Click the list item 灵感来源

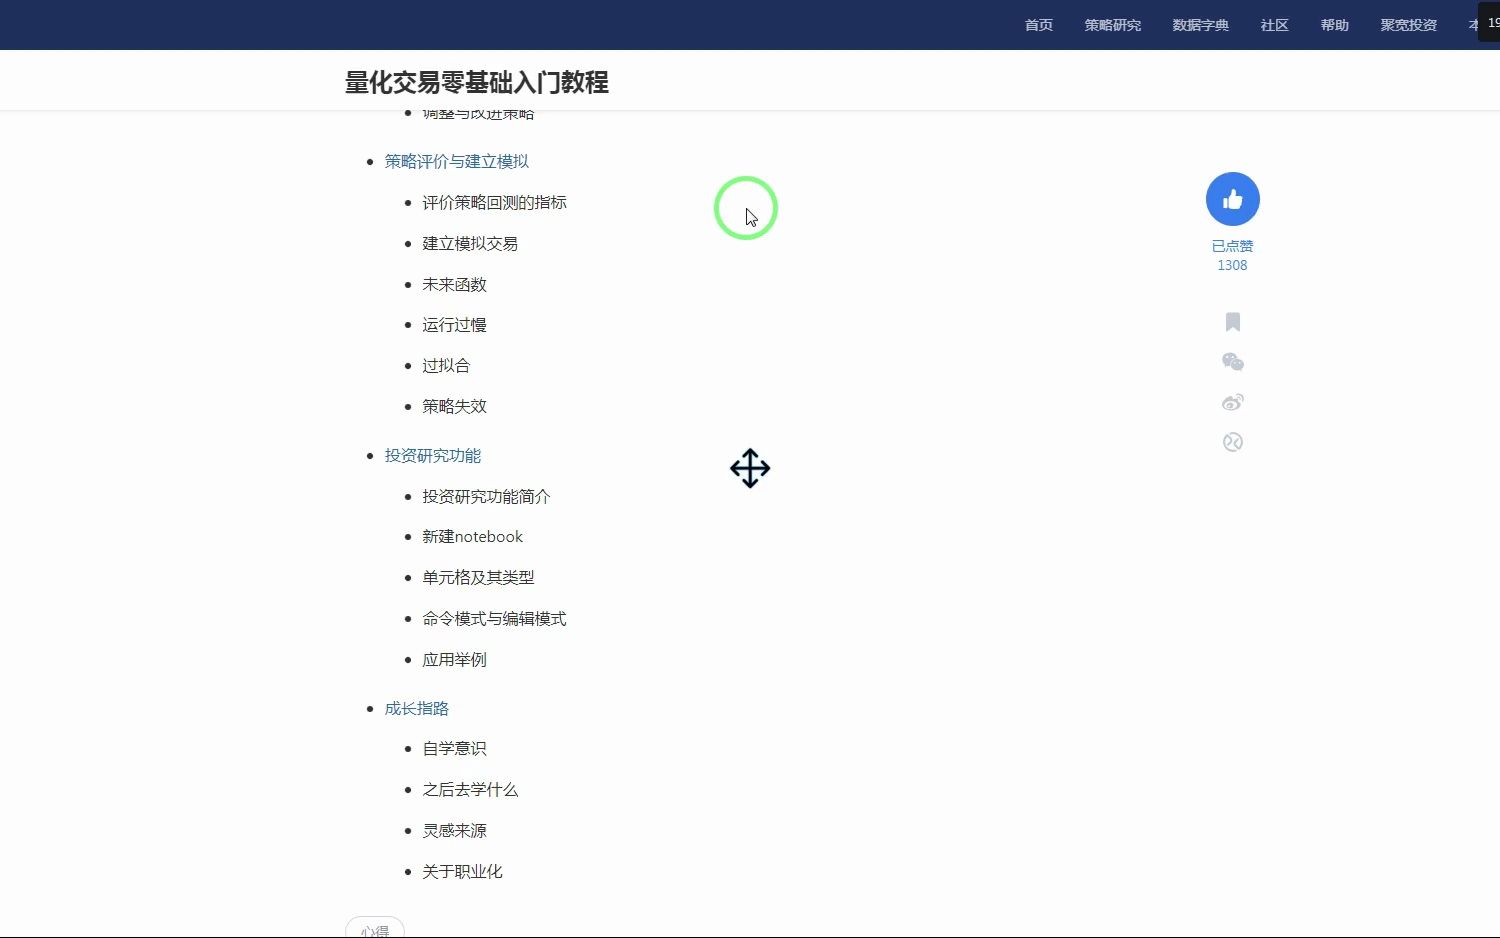coord(454,830)
